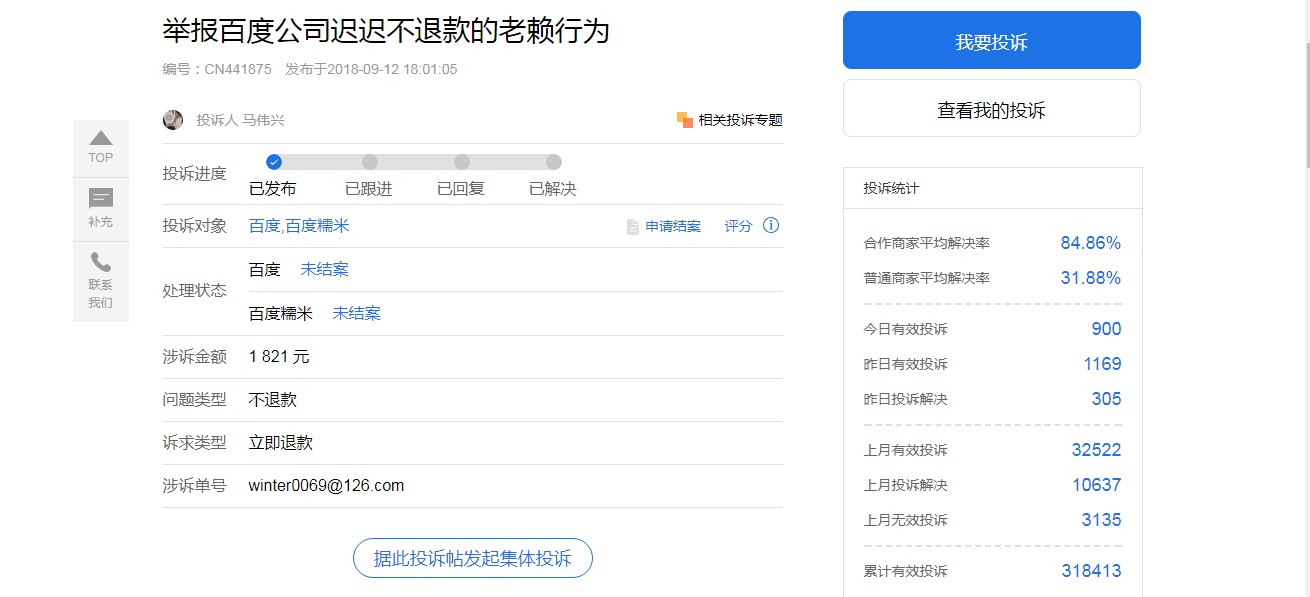1310x597 pixels.
Task: Click last month's valid complaints 32522
Action: coord(1096,450)
